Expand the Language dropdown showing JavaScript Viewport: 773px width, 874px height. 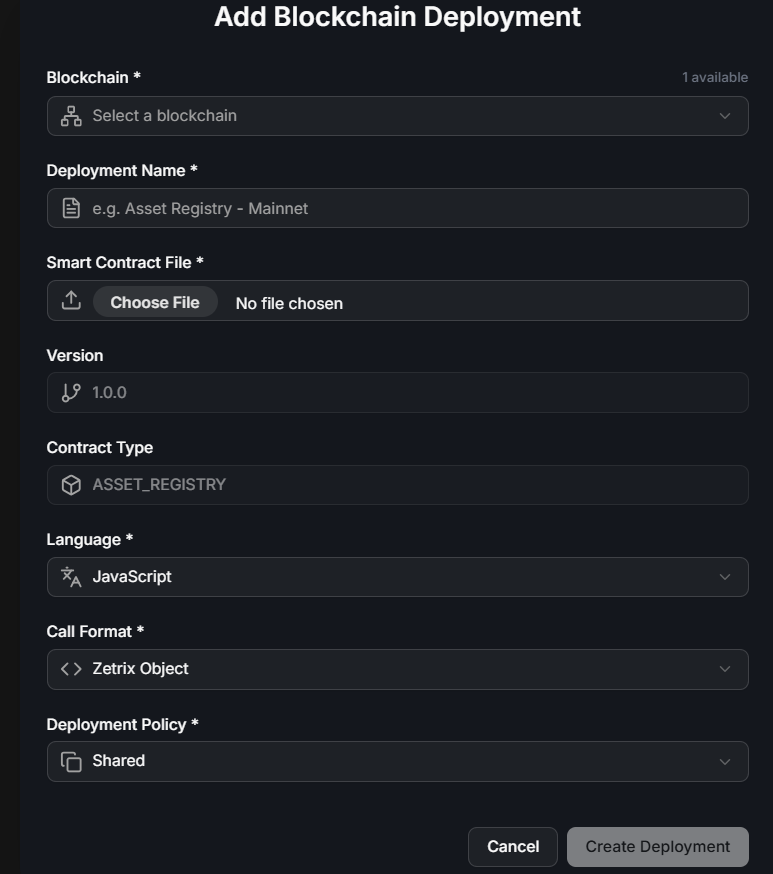point(397,577)
